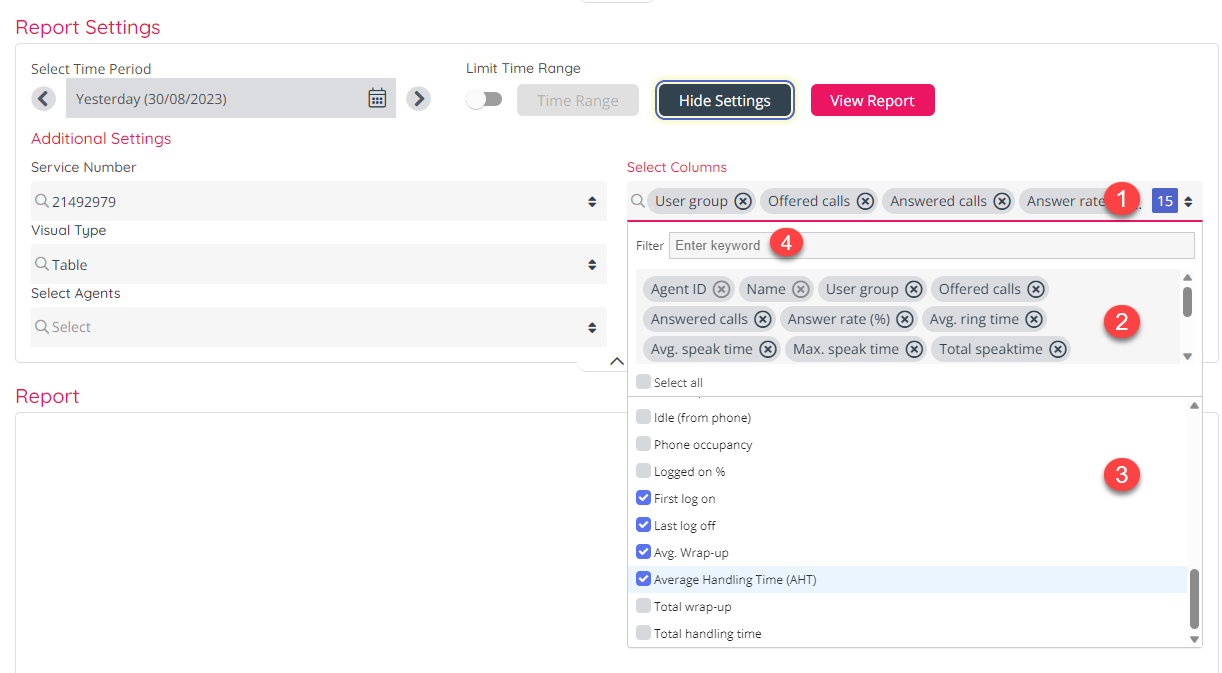Toggle the Limit Time Range switch
Screen dimensions: 1222x673
(485, 99)
